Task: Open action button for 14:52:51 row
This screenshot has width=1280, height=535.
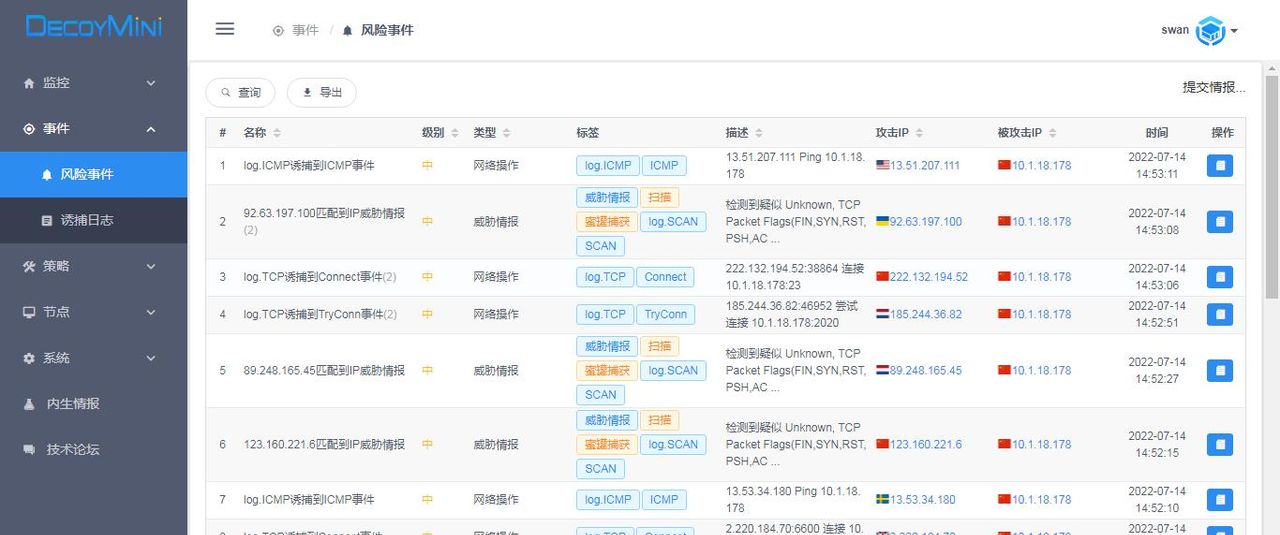Action: 1220,314
